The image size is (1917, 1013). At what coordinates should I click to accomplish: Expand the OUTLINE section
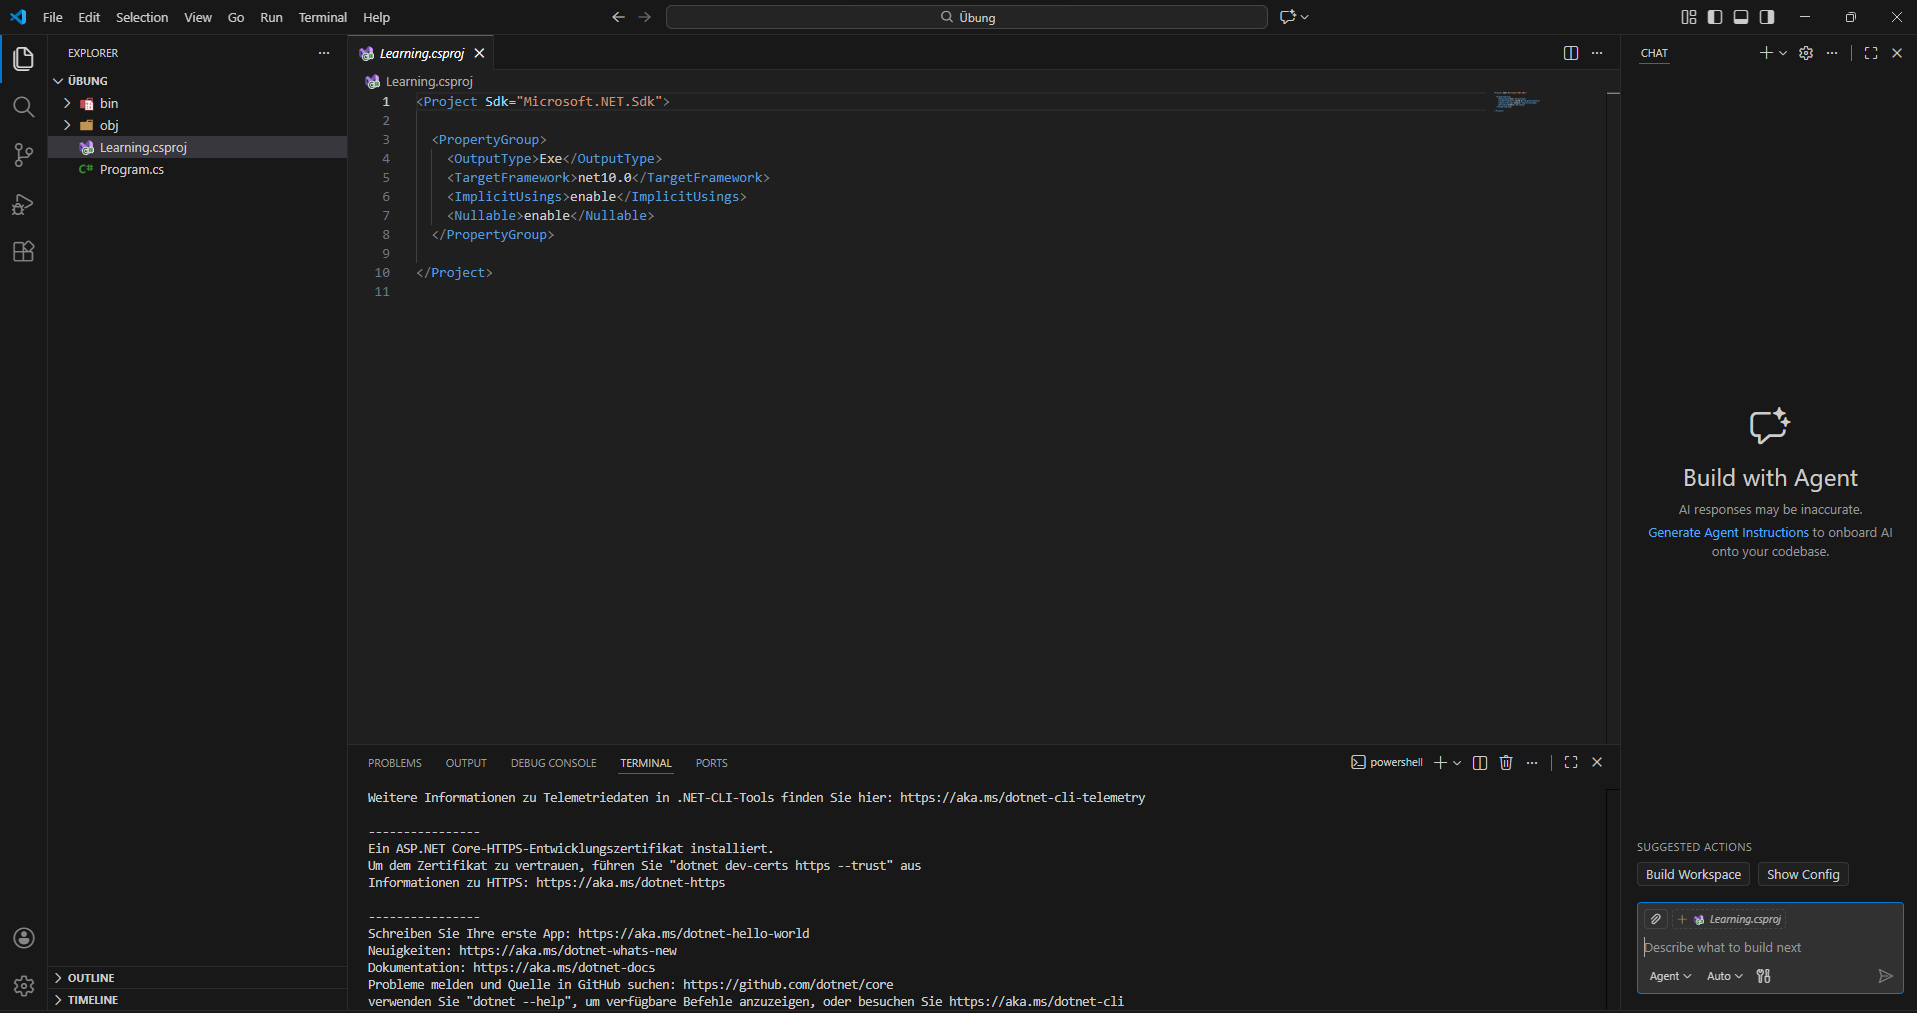click(x=91, y=978)
